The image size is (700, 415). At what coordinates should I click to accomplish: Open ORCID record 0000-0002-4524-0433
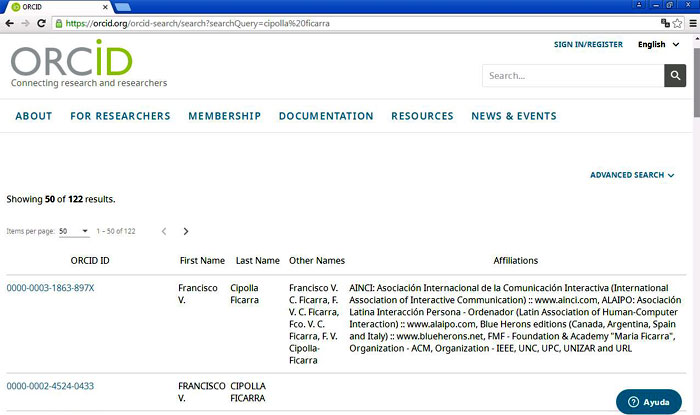(50, 386)
